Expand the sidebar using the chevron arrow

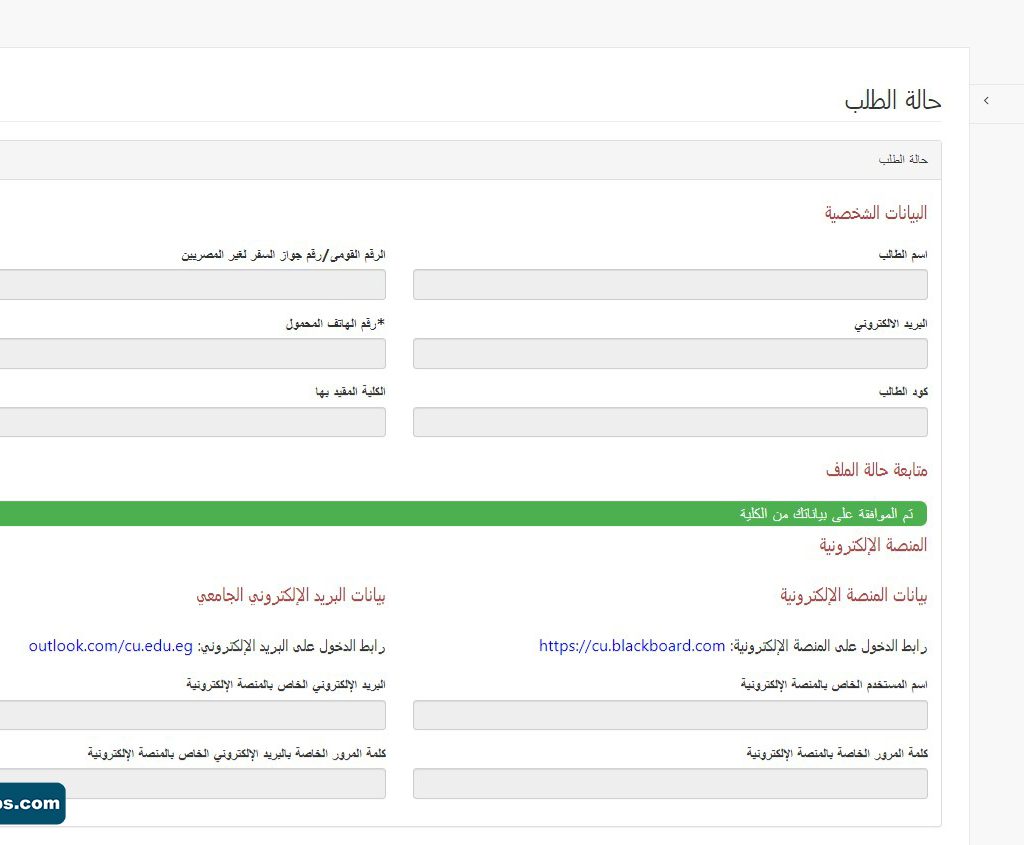pyautogui.click(x=986, y=101)
